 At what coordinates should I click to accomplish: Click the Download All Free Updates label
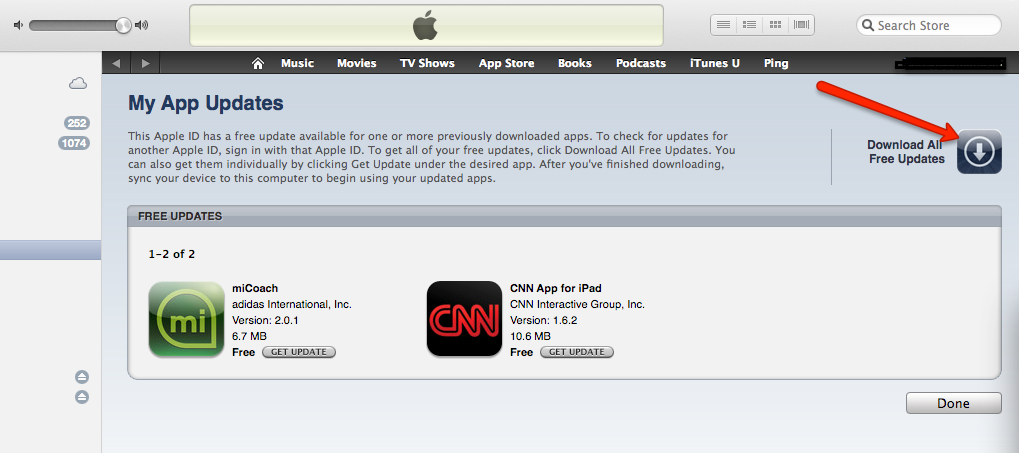coord(906,151)
